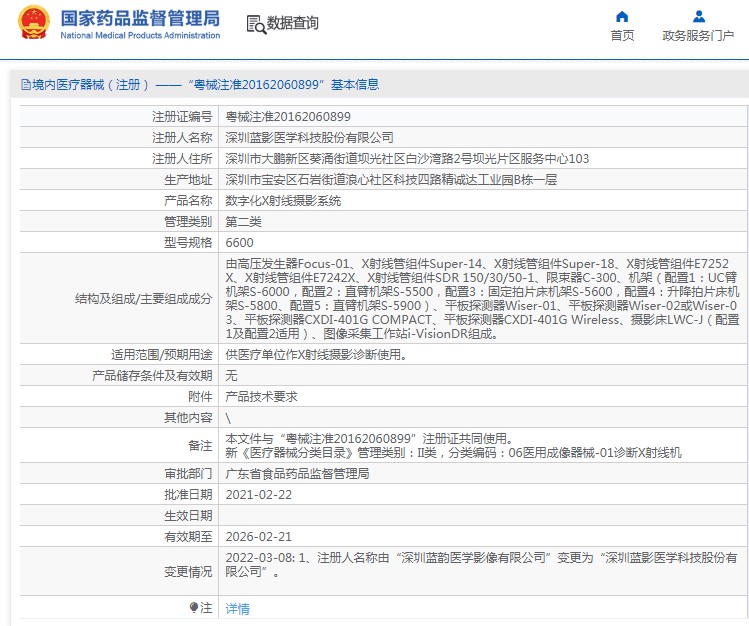749x626 pixels.
Task: Click registrant name 深圳蓝影医学科技股份有限公司
Action: [x=310, y=138]
